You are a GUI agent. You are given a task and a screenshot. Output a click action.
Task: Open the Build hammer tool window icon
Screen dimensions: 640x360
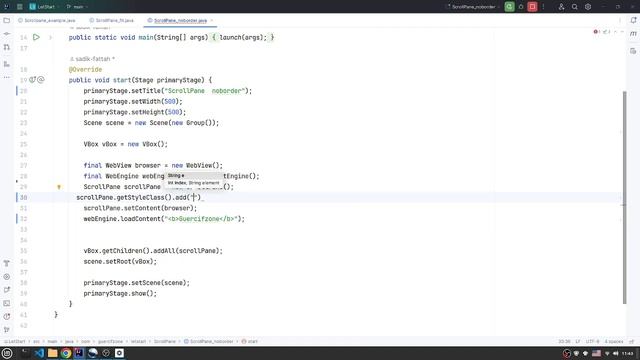7,263
